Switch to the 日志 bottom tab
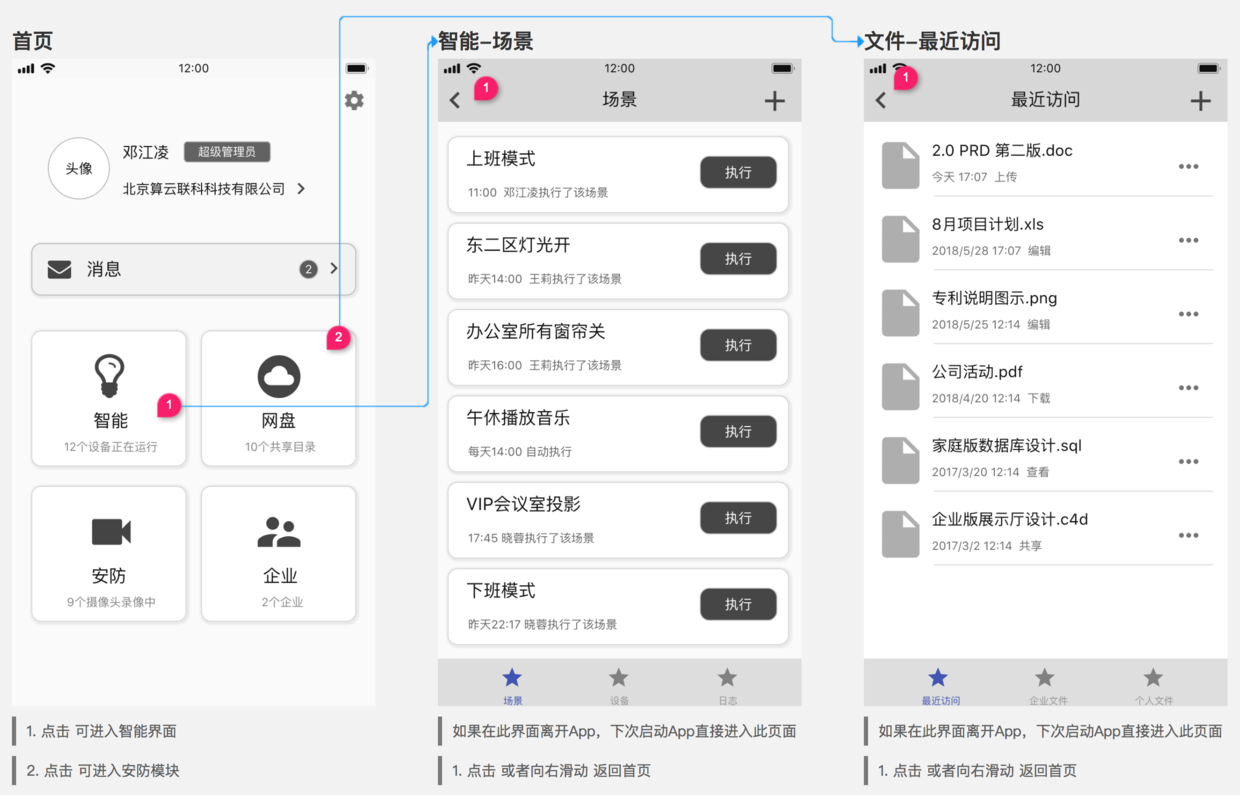1240x795 pixels. click(727, 686)
